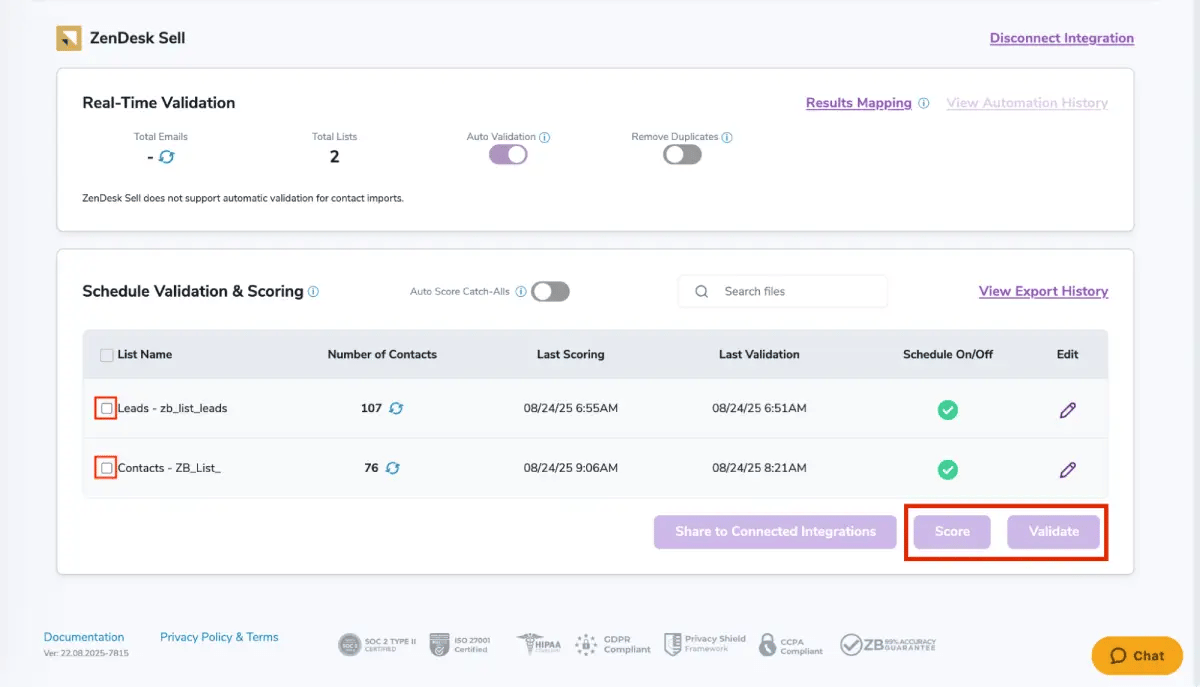
Task: Click the Validate button
Action: (x=1053, y=531)
